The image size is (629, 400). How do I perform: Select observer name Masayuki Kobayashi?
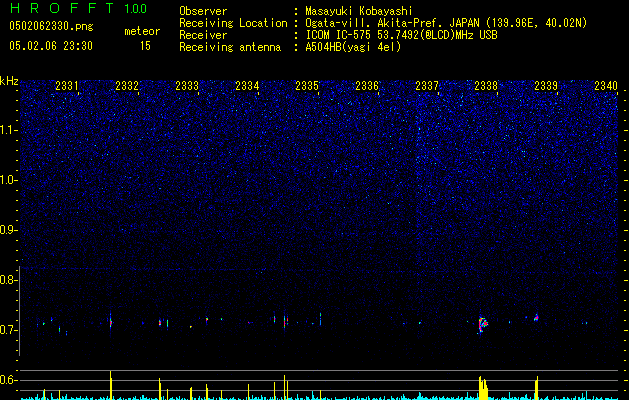359,11
